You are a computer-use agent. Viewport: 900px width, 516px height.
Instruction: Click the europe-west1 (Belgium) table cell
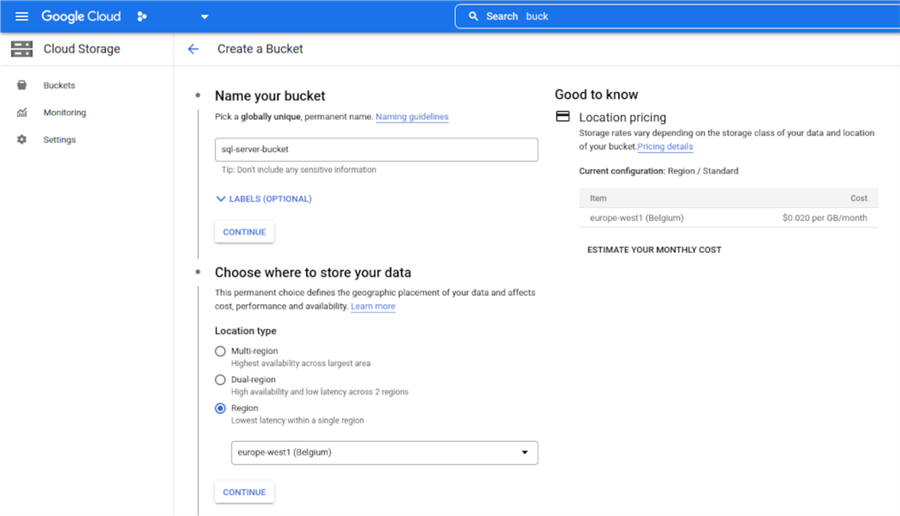(637, 218)
